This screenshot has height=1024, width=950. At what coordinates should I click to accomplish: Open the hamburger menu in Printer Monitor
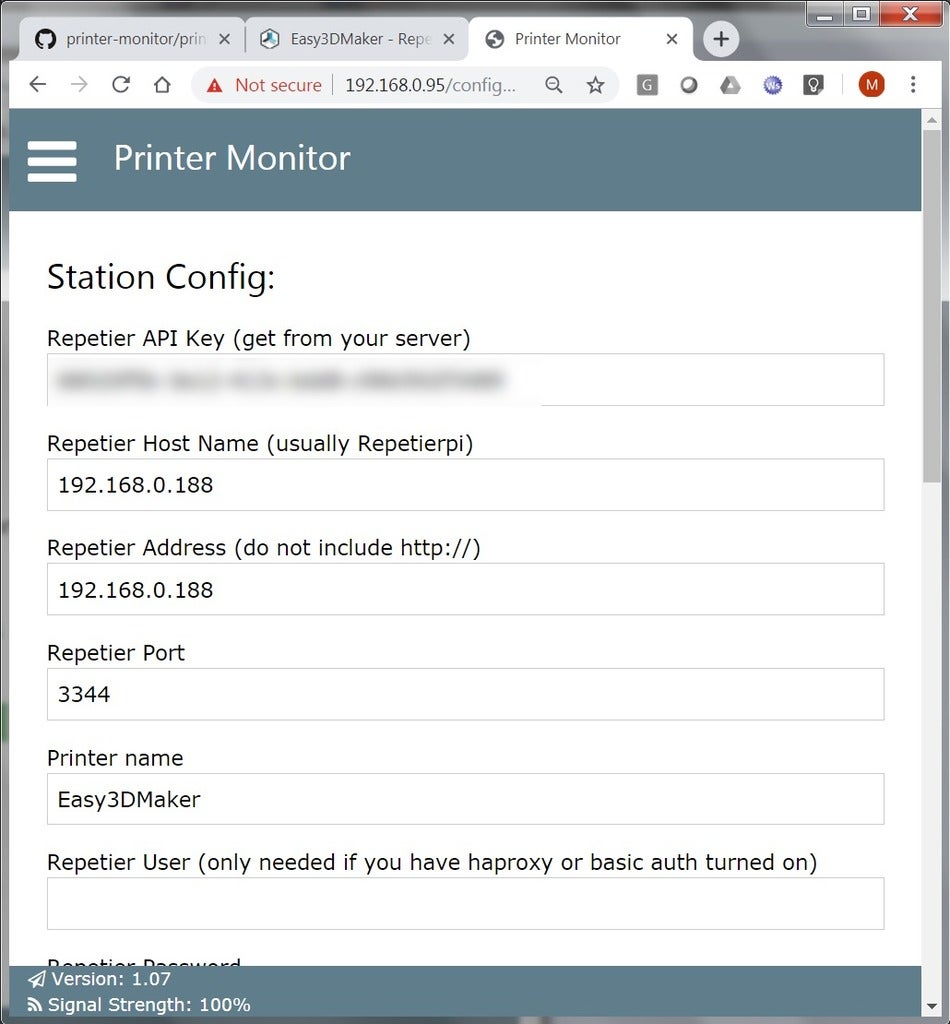[x=52, y=160]
